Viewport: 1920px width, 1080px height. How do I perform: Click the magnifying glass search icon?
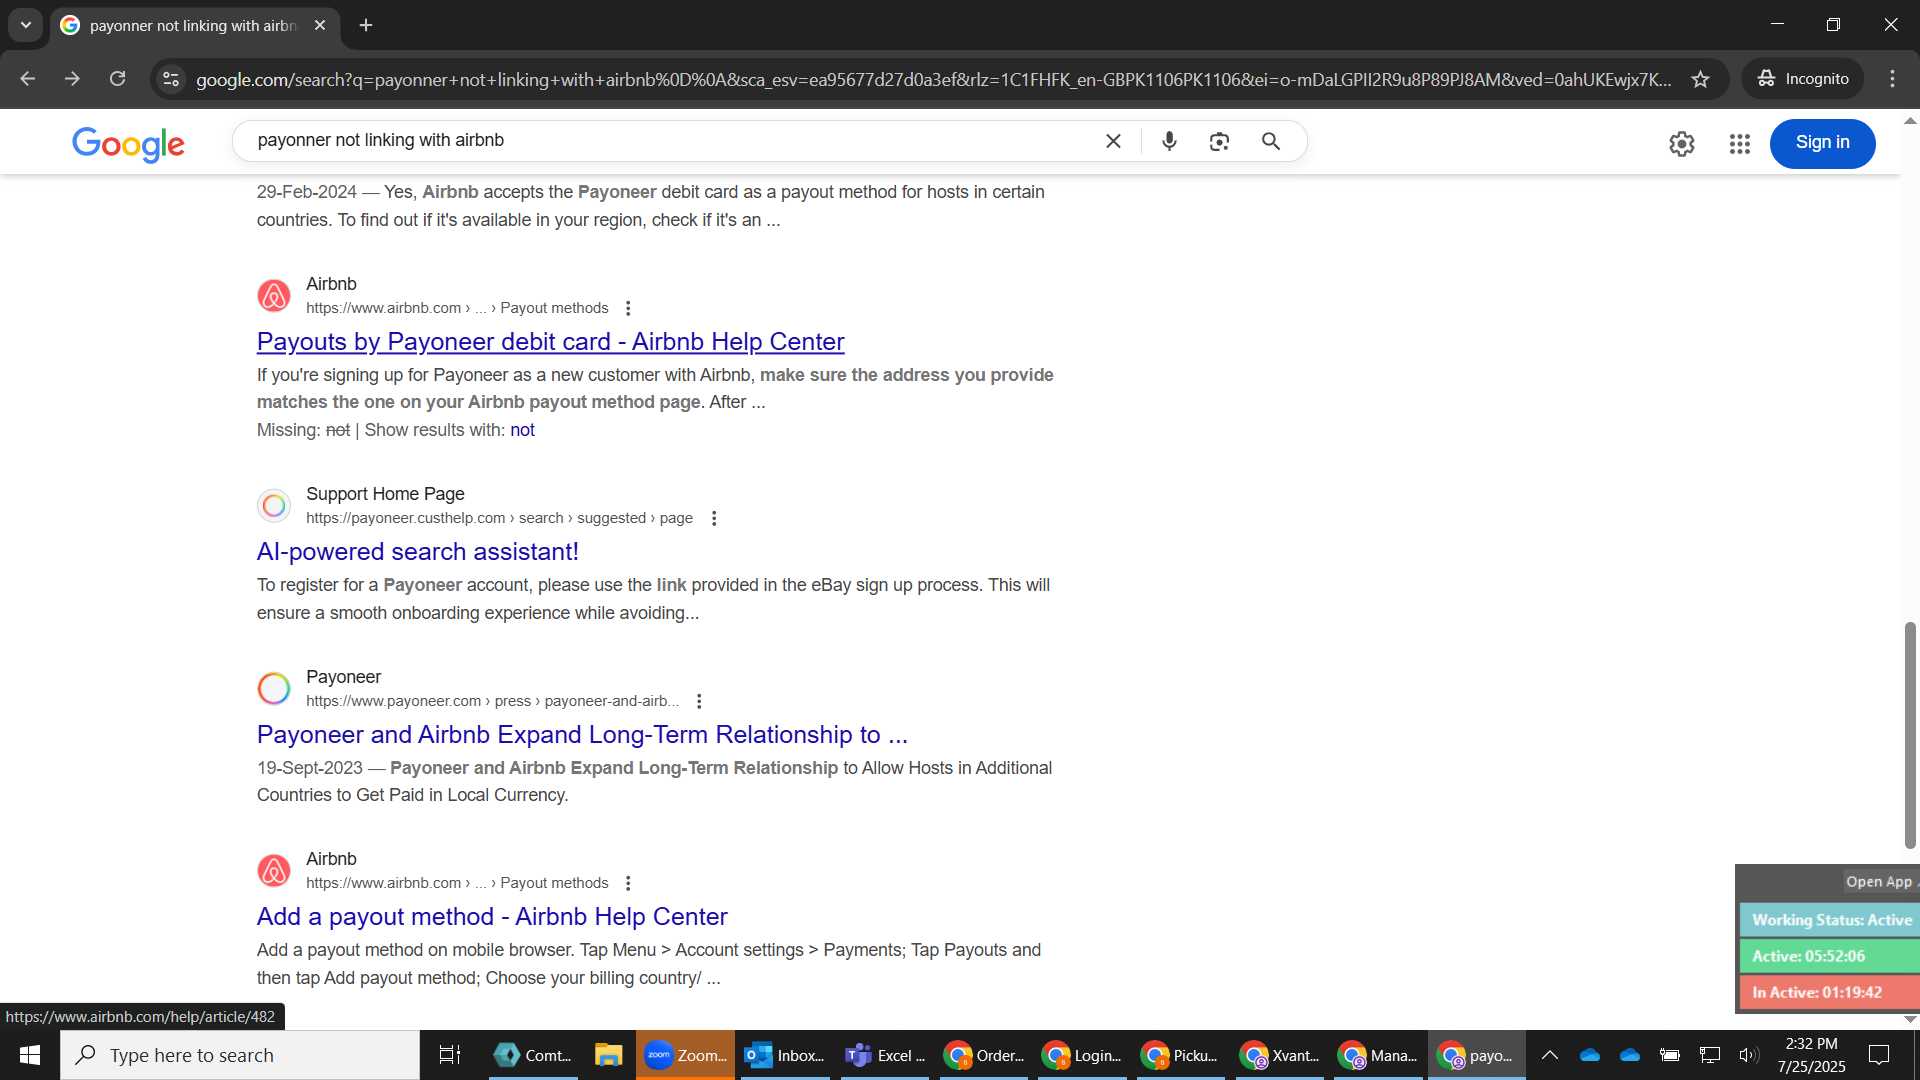(x=1271, y=141)
